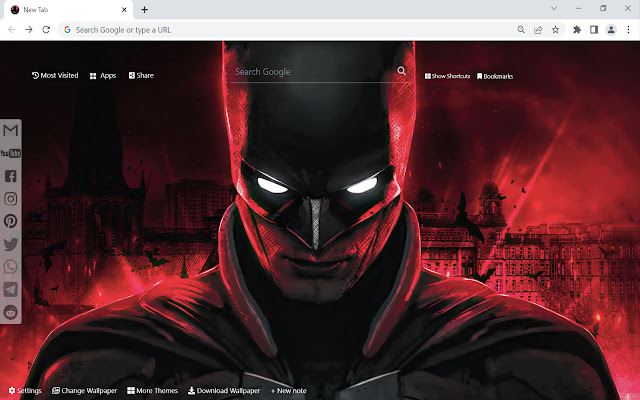Open the Most Visited list

pos(55,76)
